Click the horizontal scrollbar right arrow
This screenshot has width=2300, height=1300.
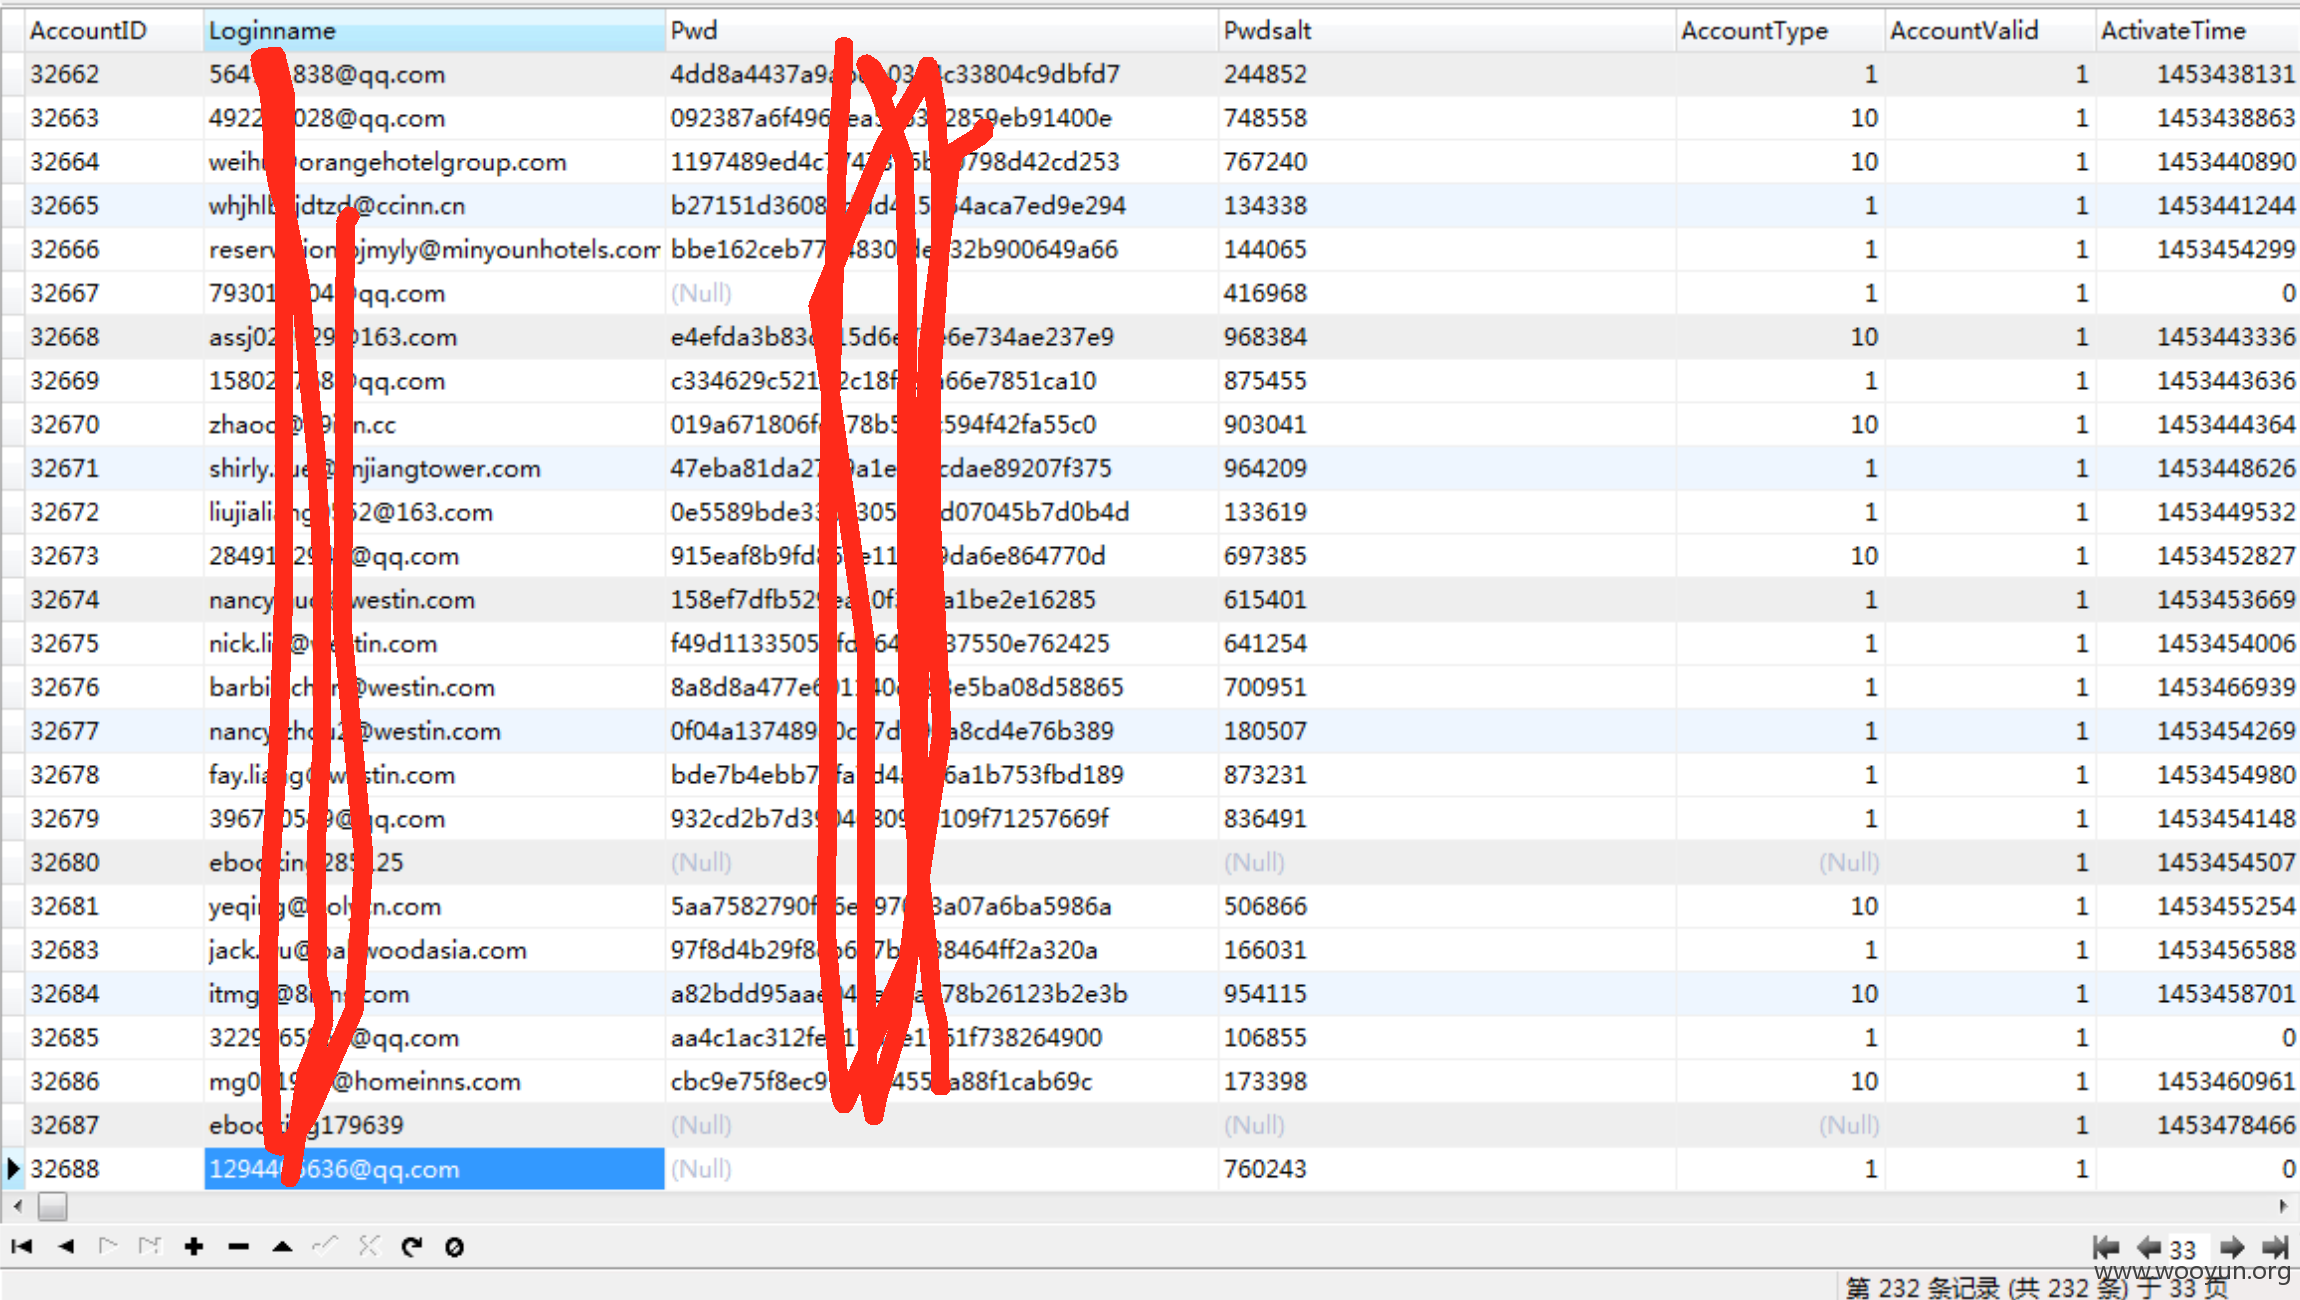(x=2283, y=1206)
